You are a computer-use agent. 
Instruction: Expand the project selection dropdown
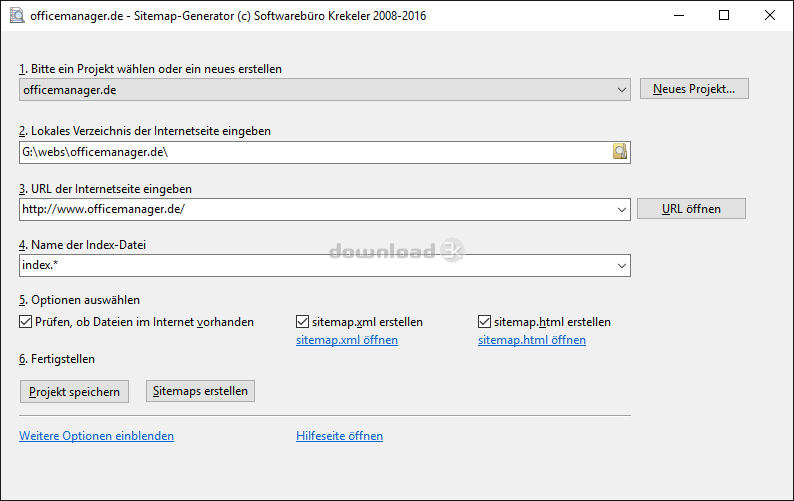click(x=622, y=90)
